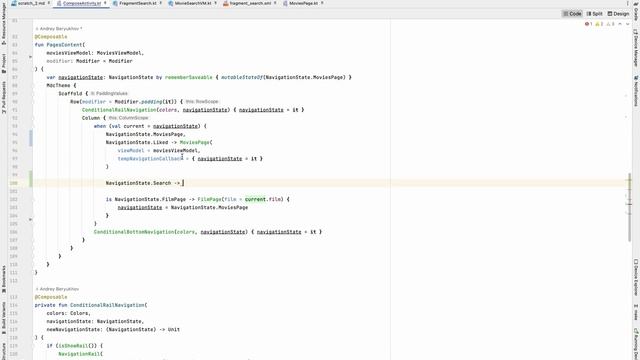This screenshot has width=640, height=360.
Task: Collapse fold marker at line 105
Action: point(30,220)
